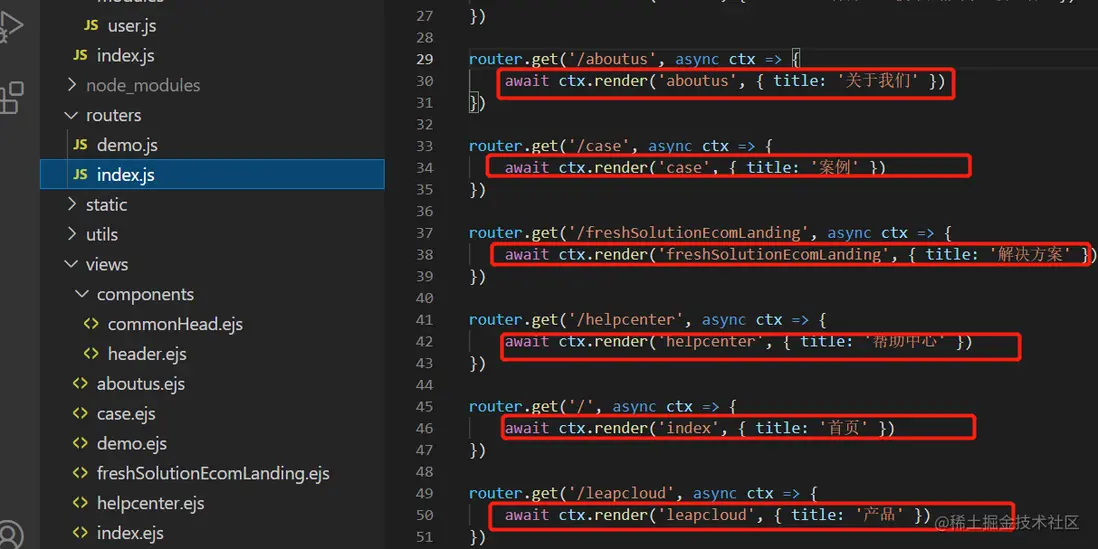Place cursor in router.get('/case' line
This screenshot has height=549, width=1098.
pyautogui.click(x=620, y=146)
